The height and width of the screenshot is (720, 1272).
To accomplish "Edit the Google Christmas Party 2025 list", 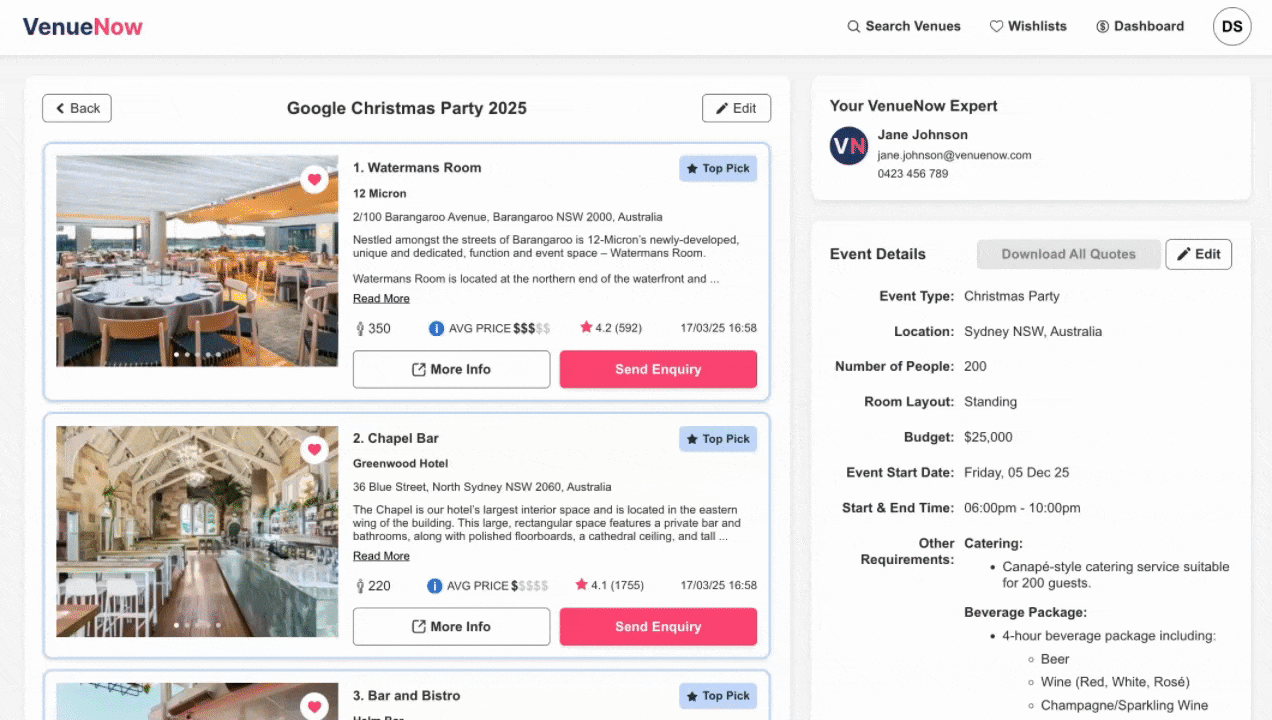I will coord(736,108).
